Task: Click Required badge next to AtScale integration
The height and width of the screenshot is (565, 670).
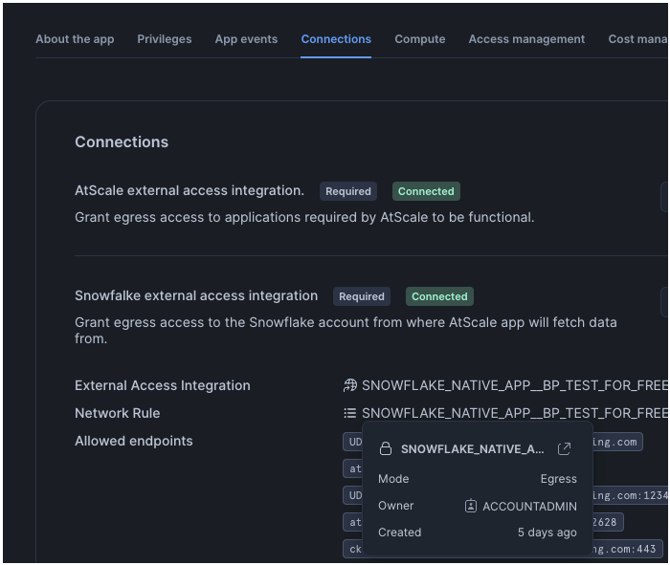Action: pyautogui.click(x=348, y=191)
